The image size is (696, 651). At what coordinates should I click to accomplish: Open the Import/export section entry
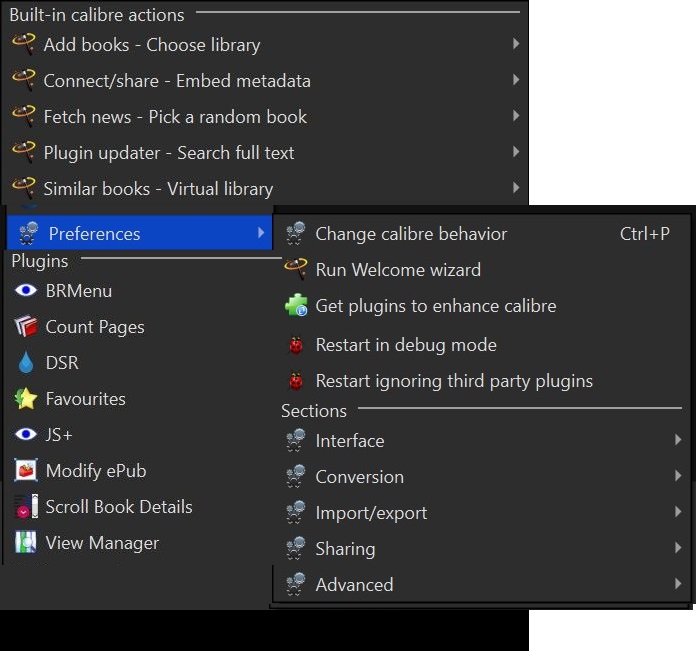[x=482, y=513]
